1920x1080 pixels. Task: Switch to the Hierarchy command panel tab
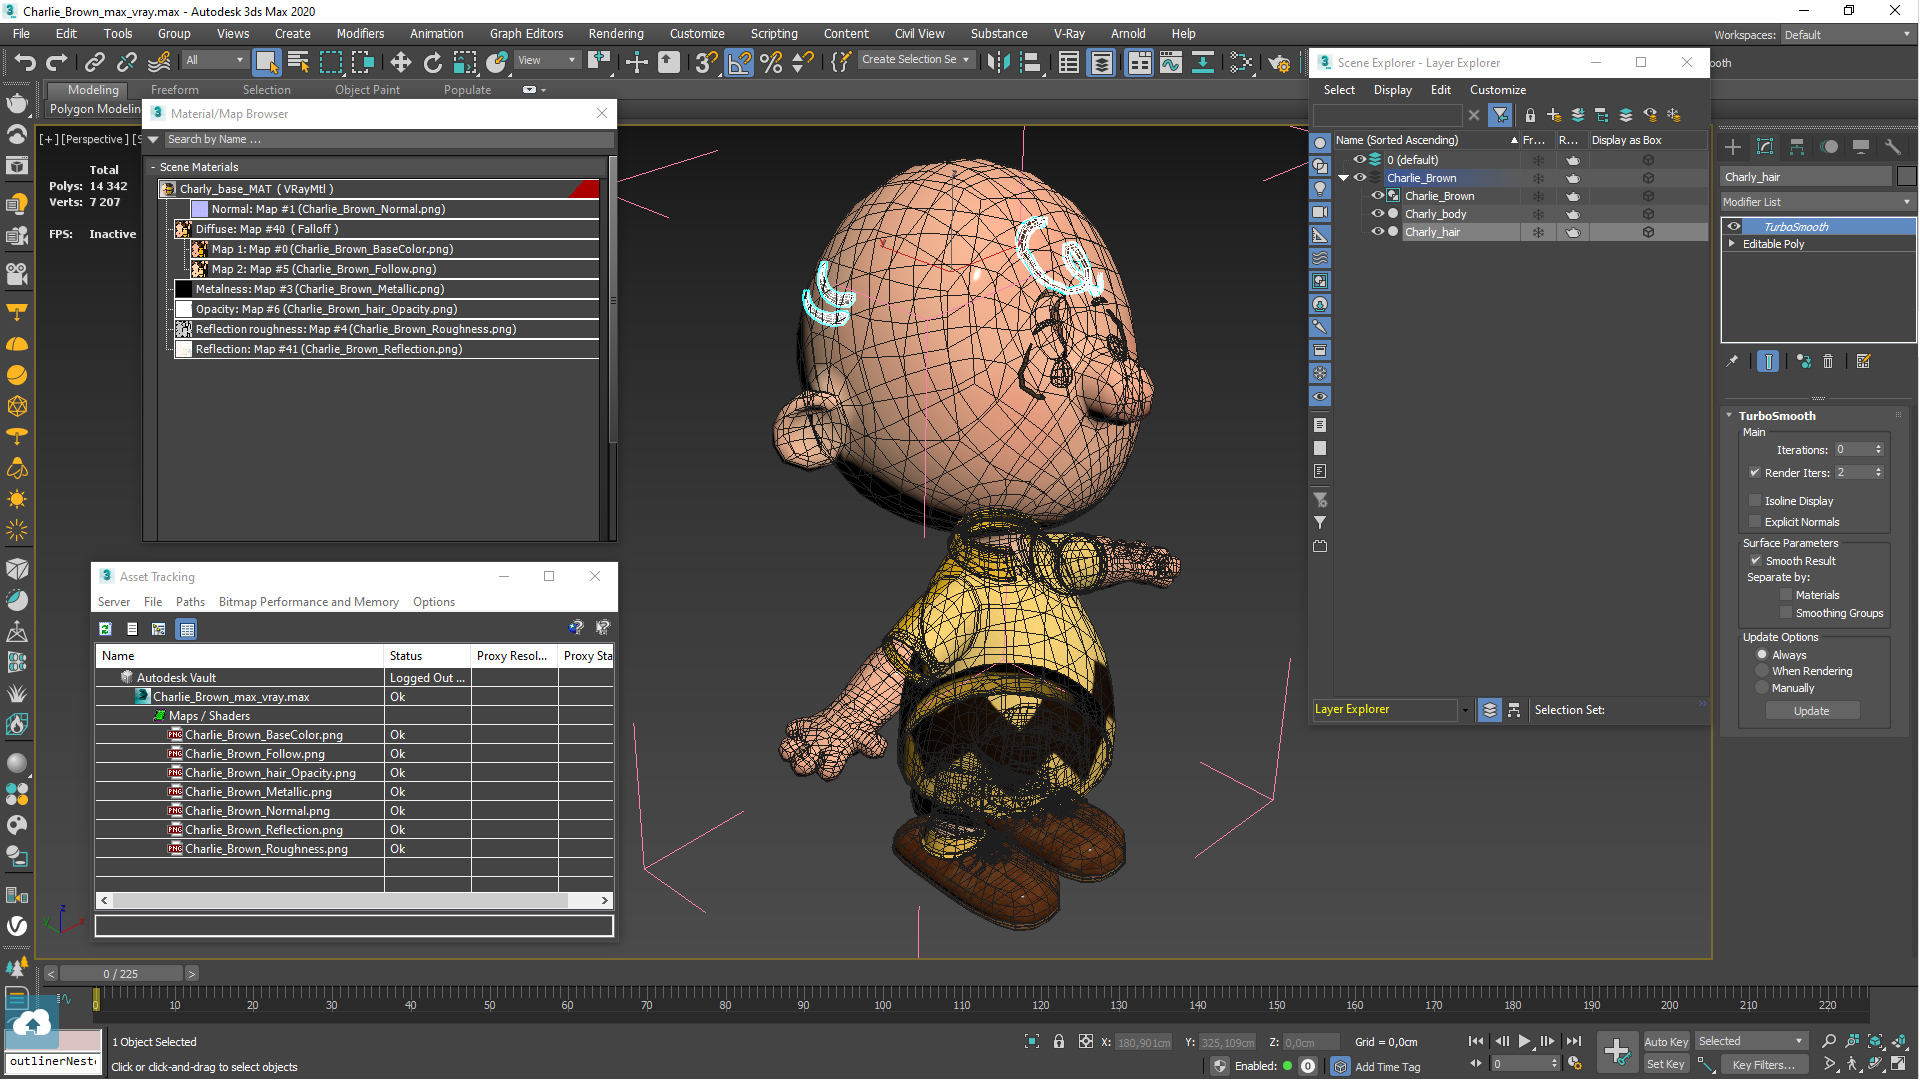point(1797,147)
